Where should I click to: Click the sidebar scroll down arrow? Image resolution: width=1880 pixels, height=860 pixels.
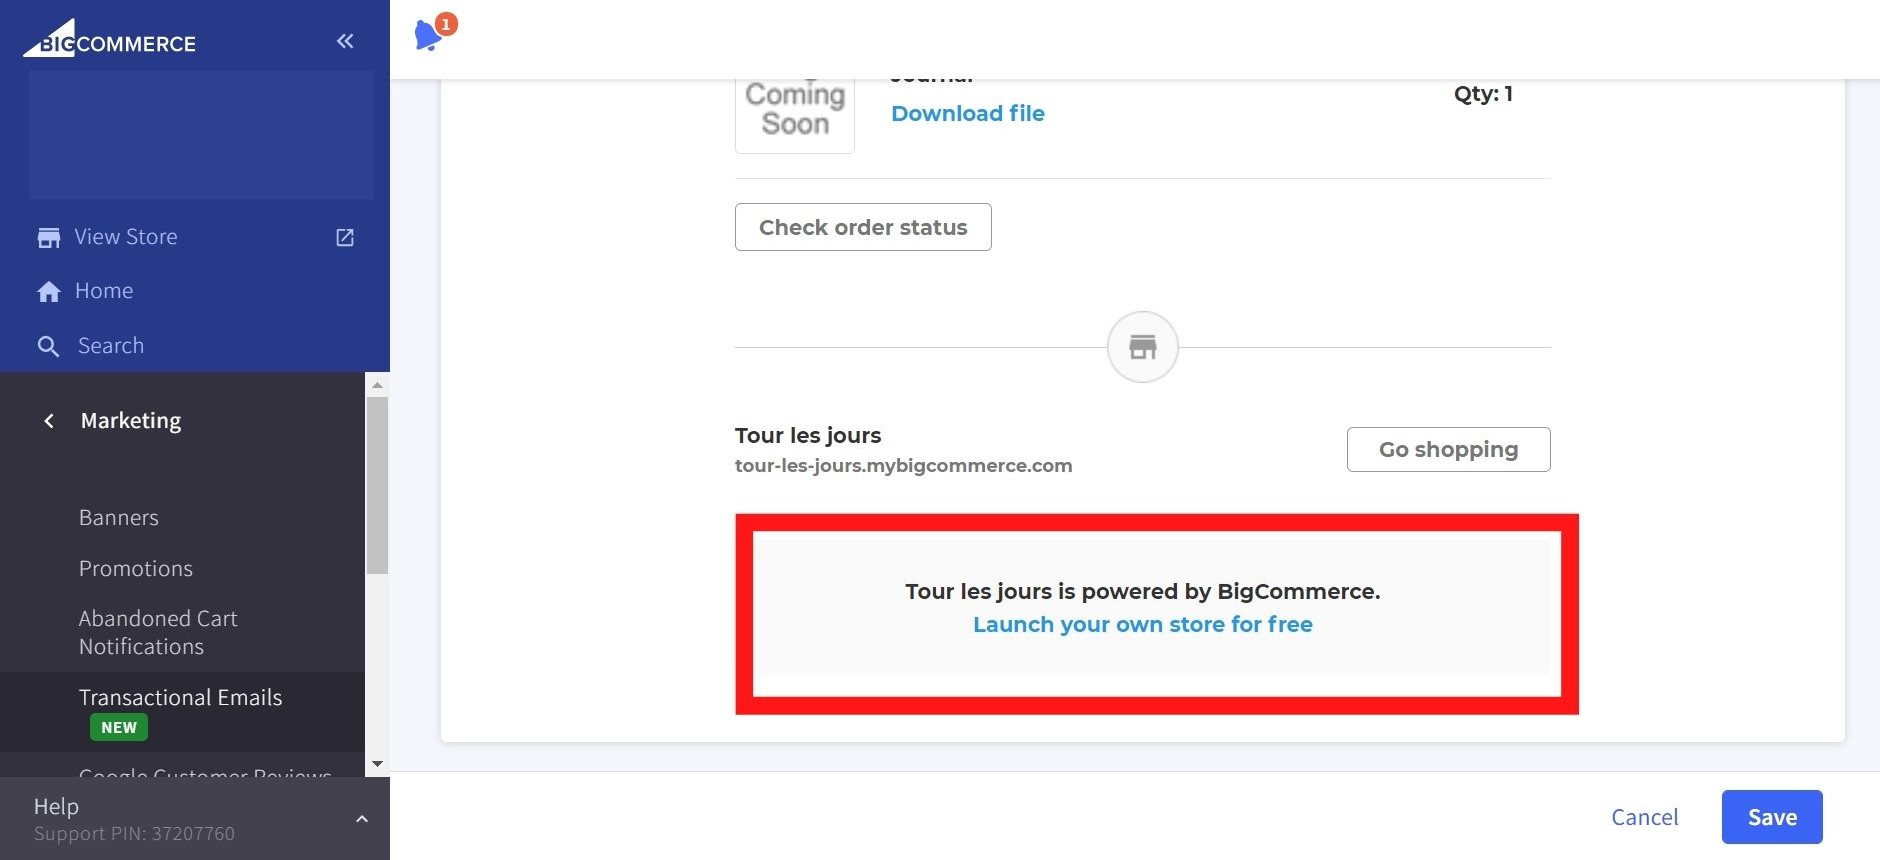(x=377, y=764)
